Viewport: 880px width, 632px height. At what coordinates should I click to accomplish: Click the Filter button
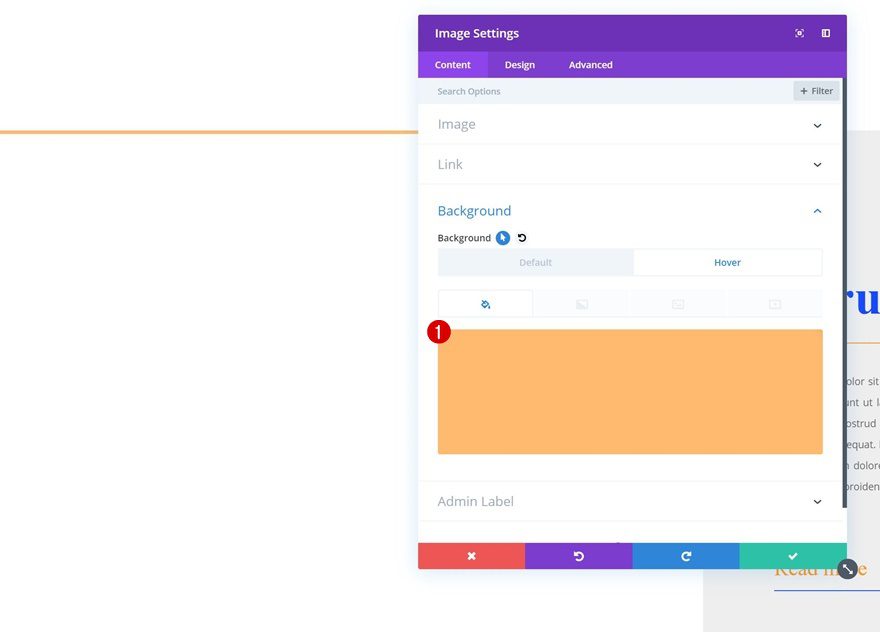[816, 90]
